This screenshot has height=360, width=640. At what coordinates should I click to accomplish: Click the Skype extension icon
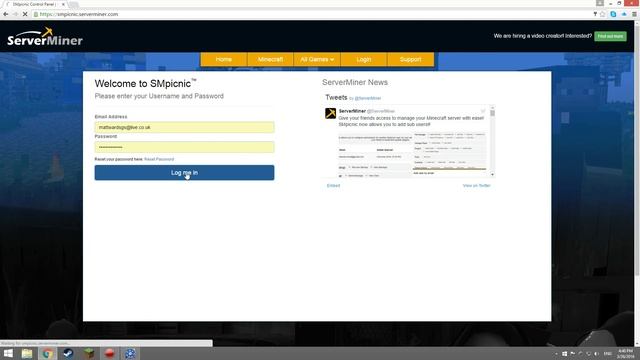point(613,14)
